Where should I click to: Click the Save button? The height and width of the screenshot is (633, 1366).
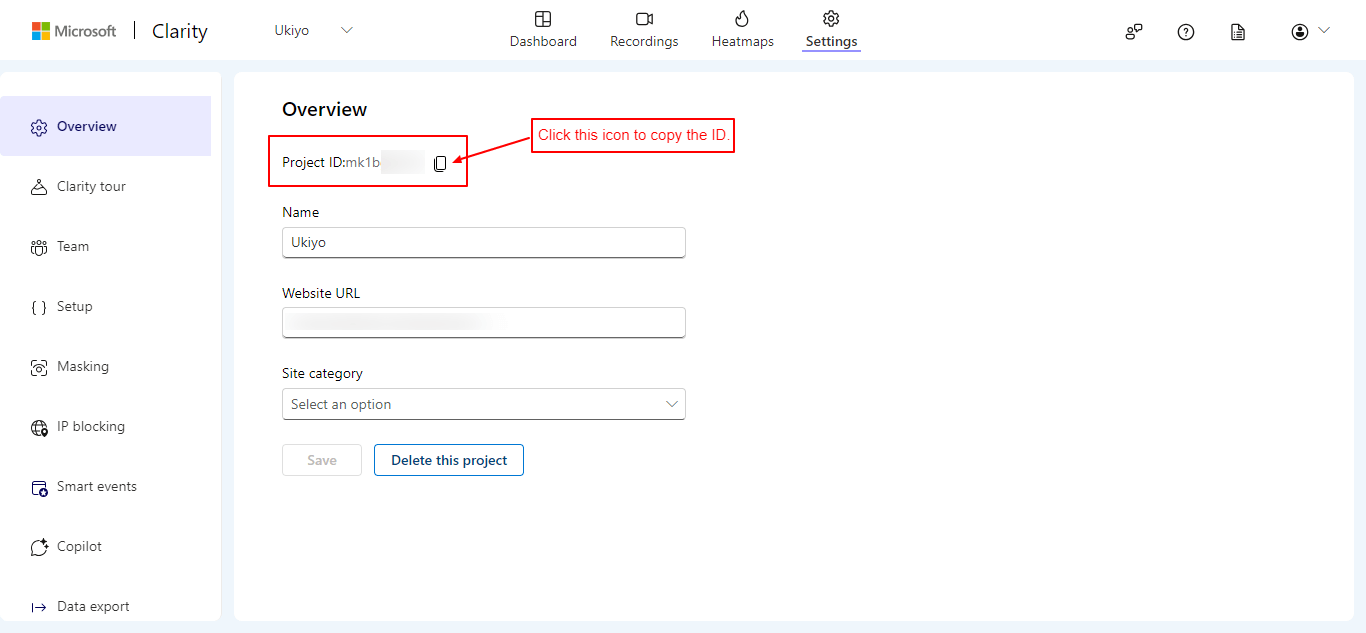322,460
